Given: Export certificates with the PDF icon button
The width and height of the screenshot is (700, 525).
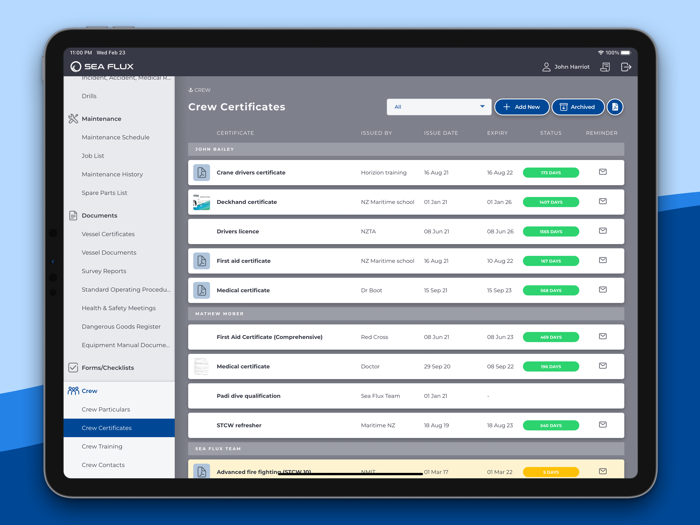Looking at the screenshot, I should [615, 107].
